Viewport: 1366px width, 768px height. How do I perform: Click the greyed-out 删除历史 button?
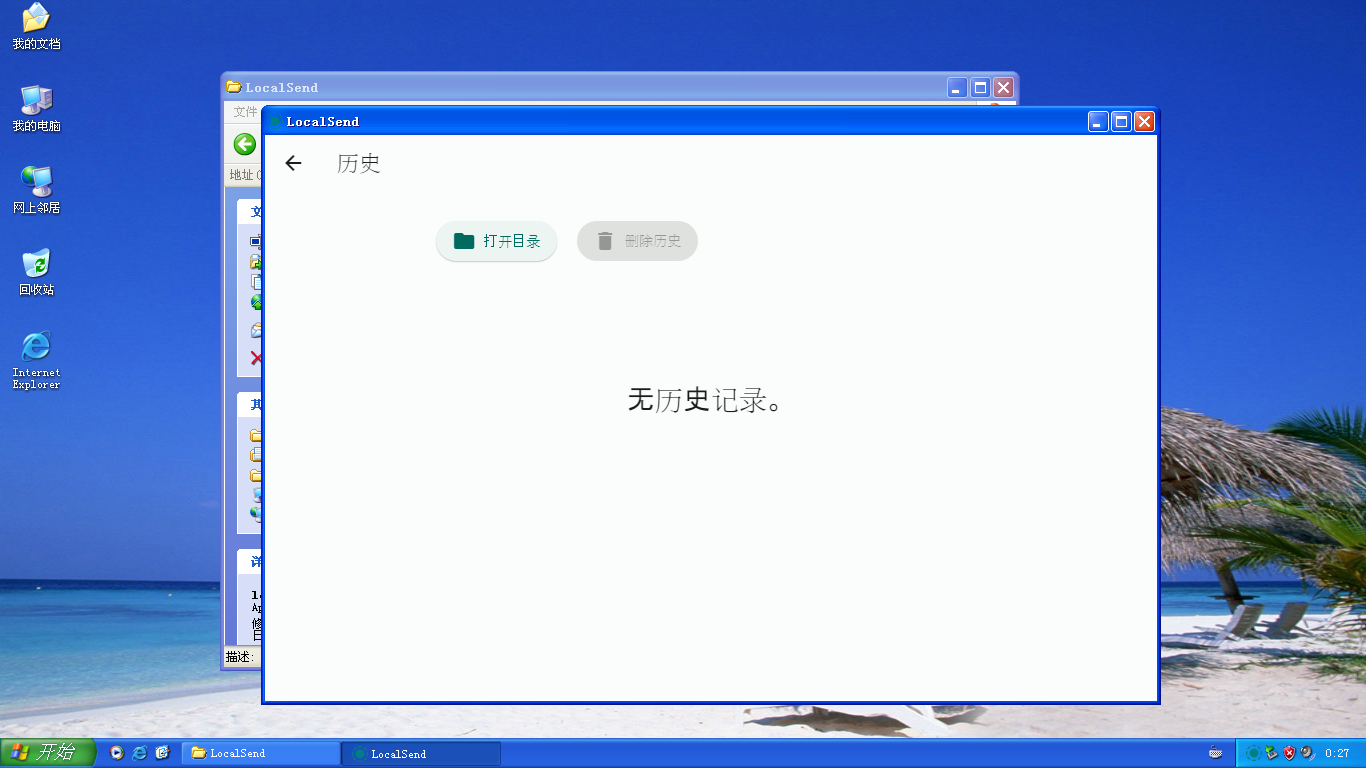(637, 241)
